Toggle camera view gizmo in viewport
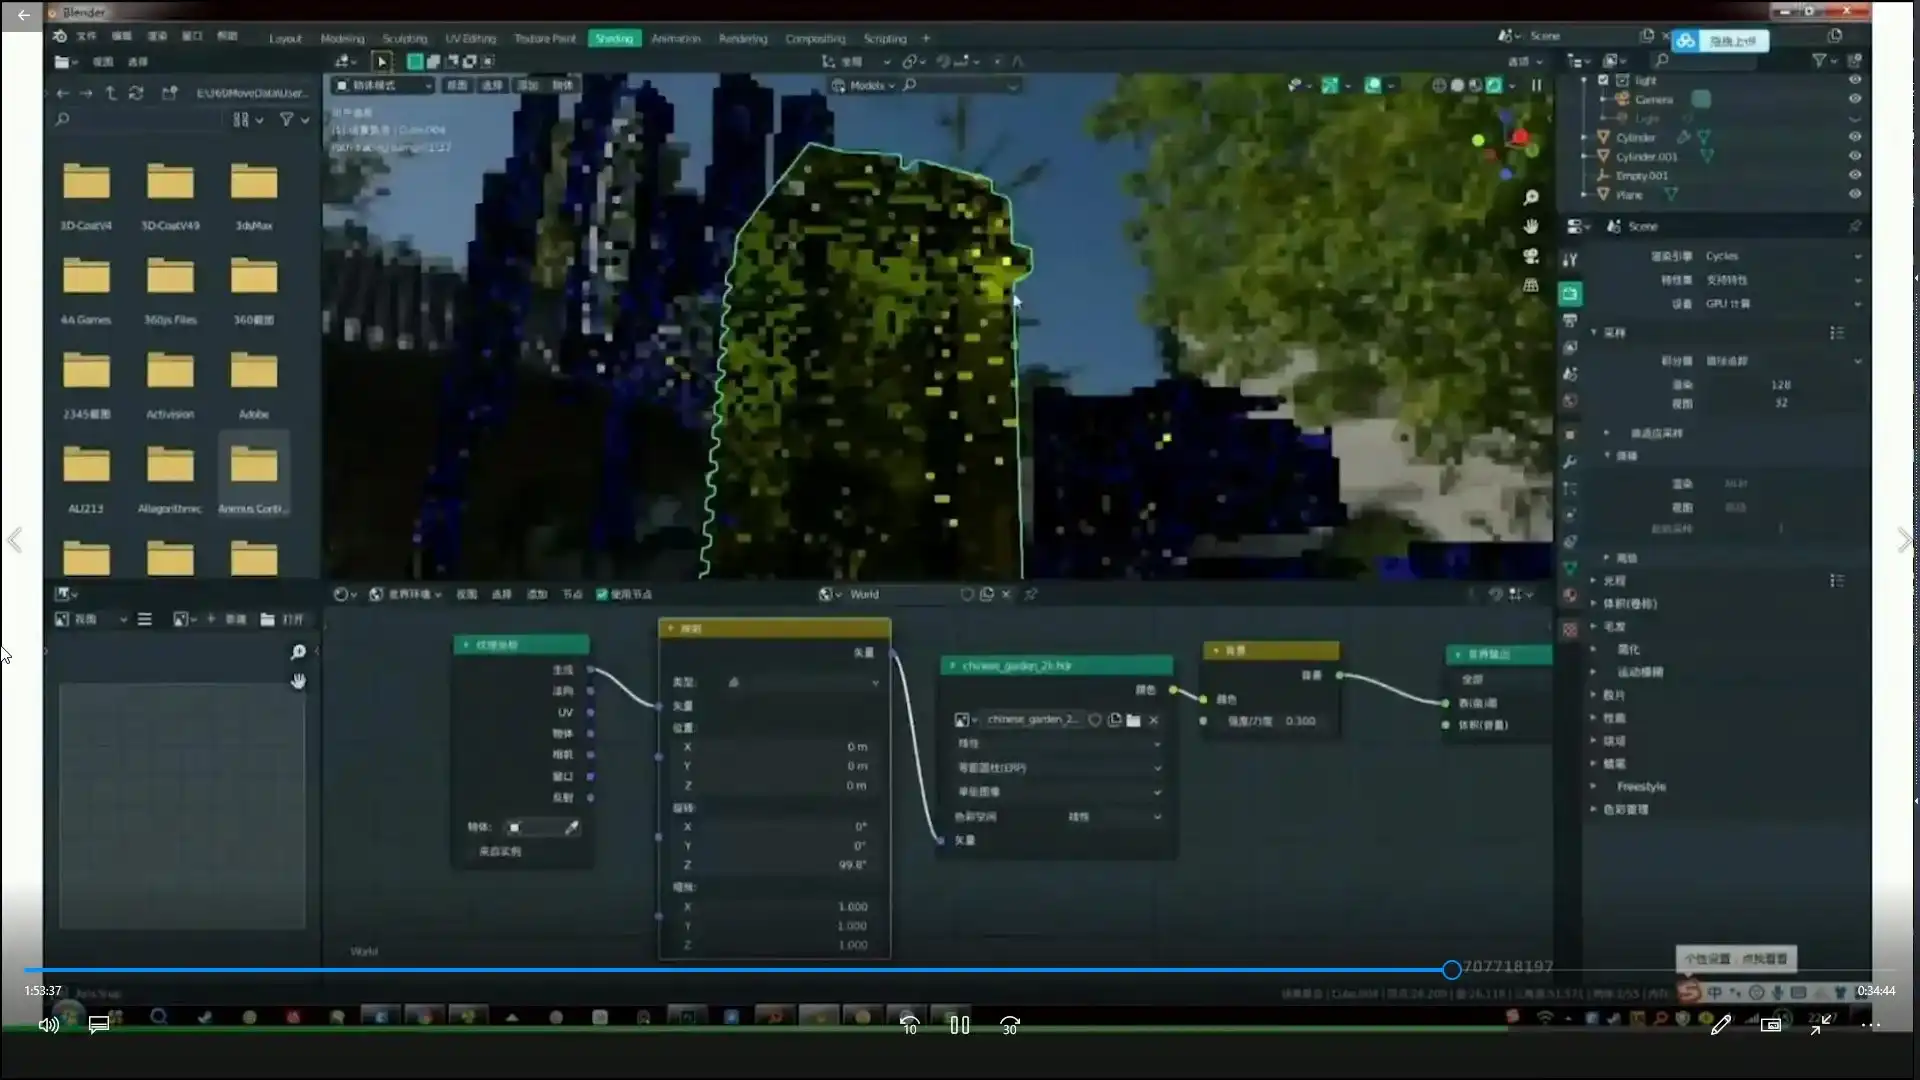 click(1530, 257)
